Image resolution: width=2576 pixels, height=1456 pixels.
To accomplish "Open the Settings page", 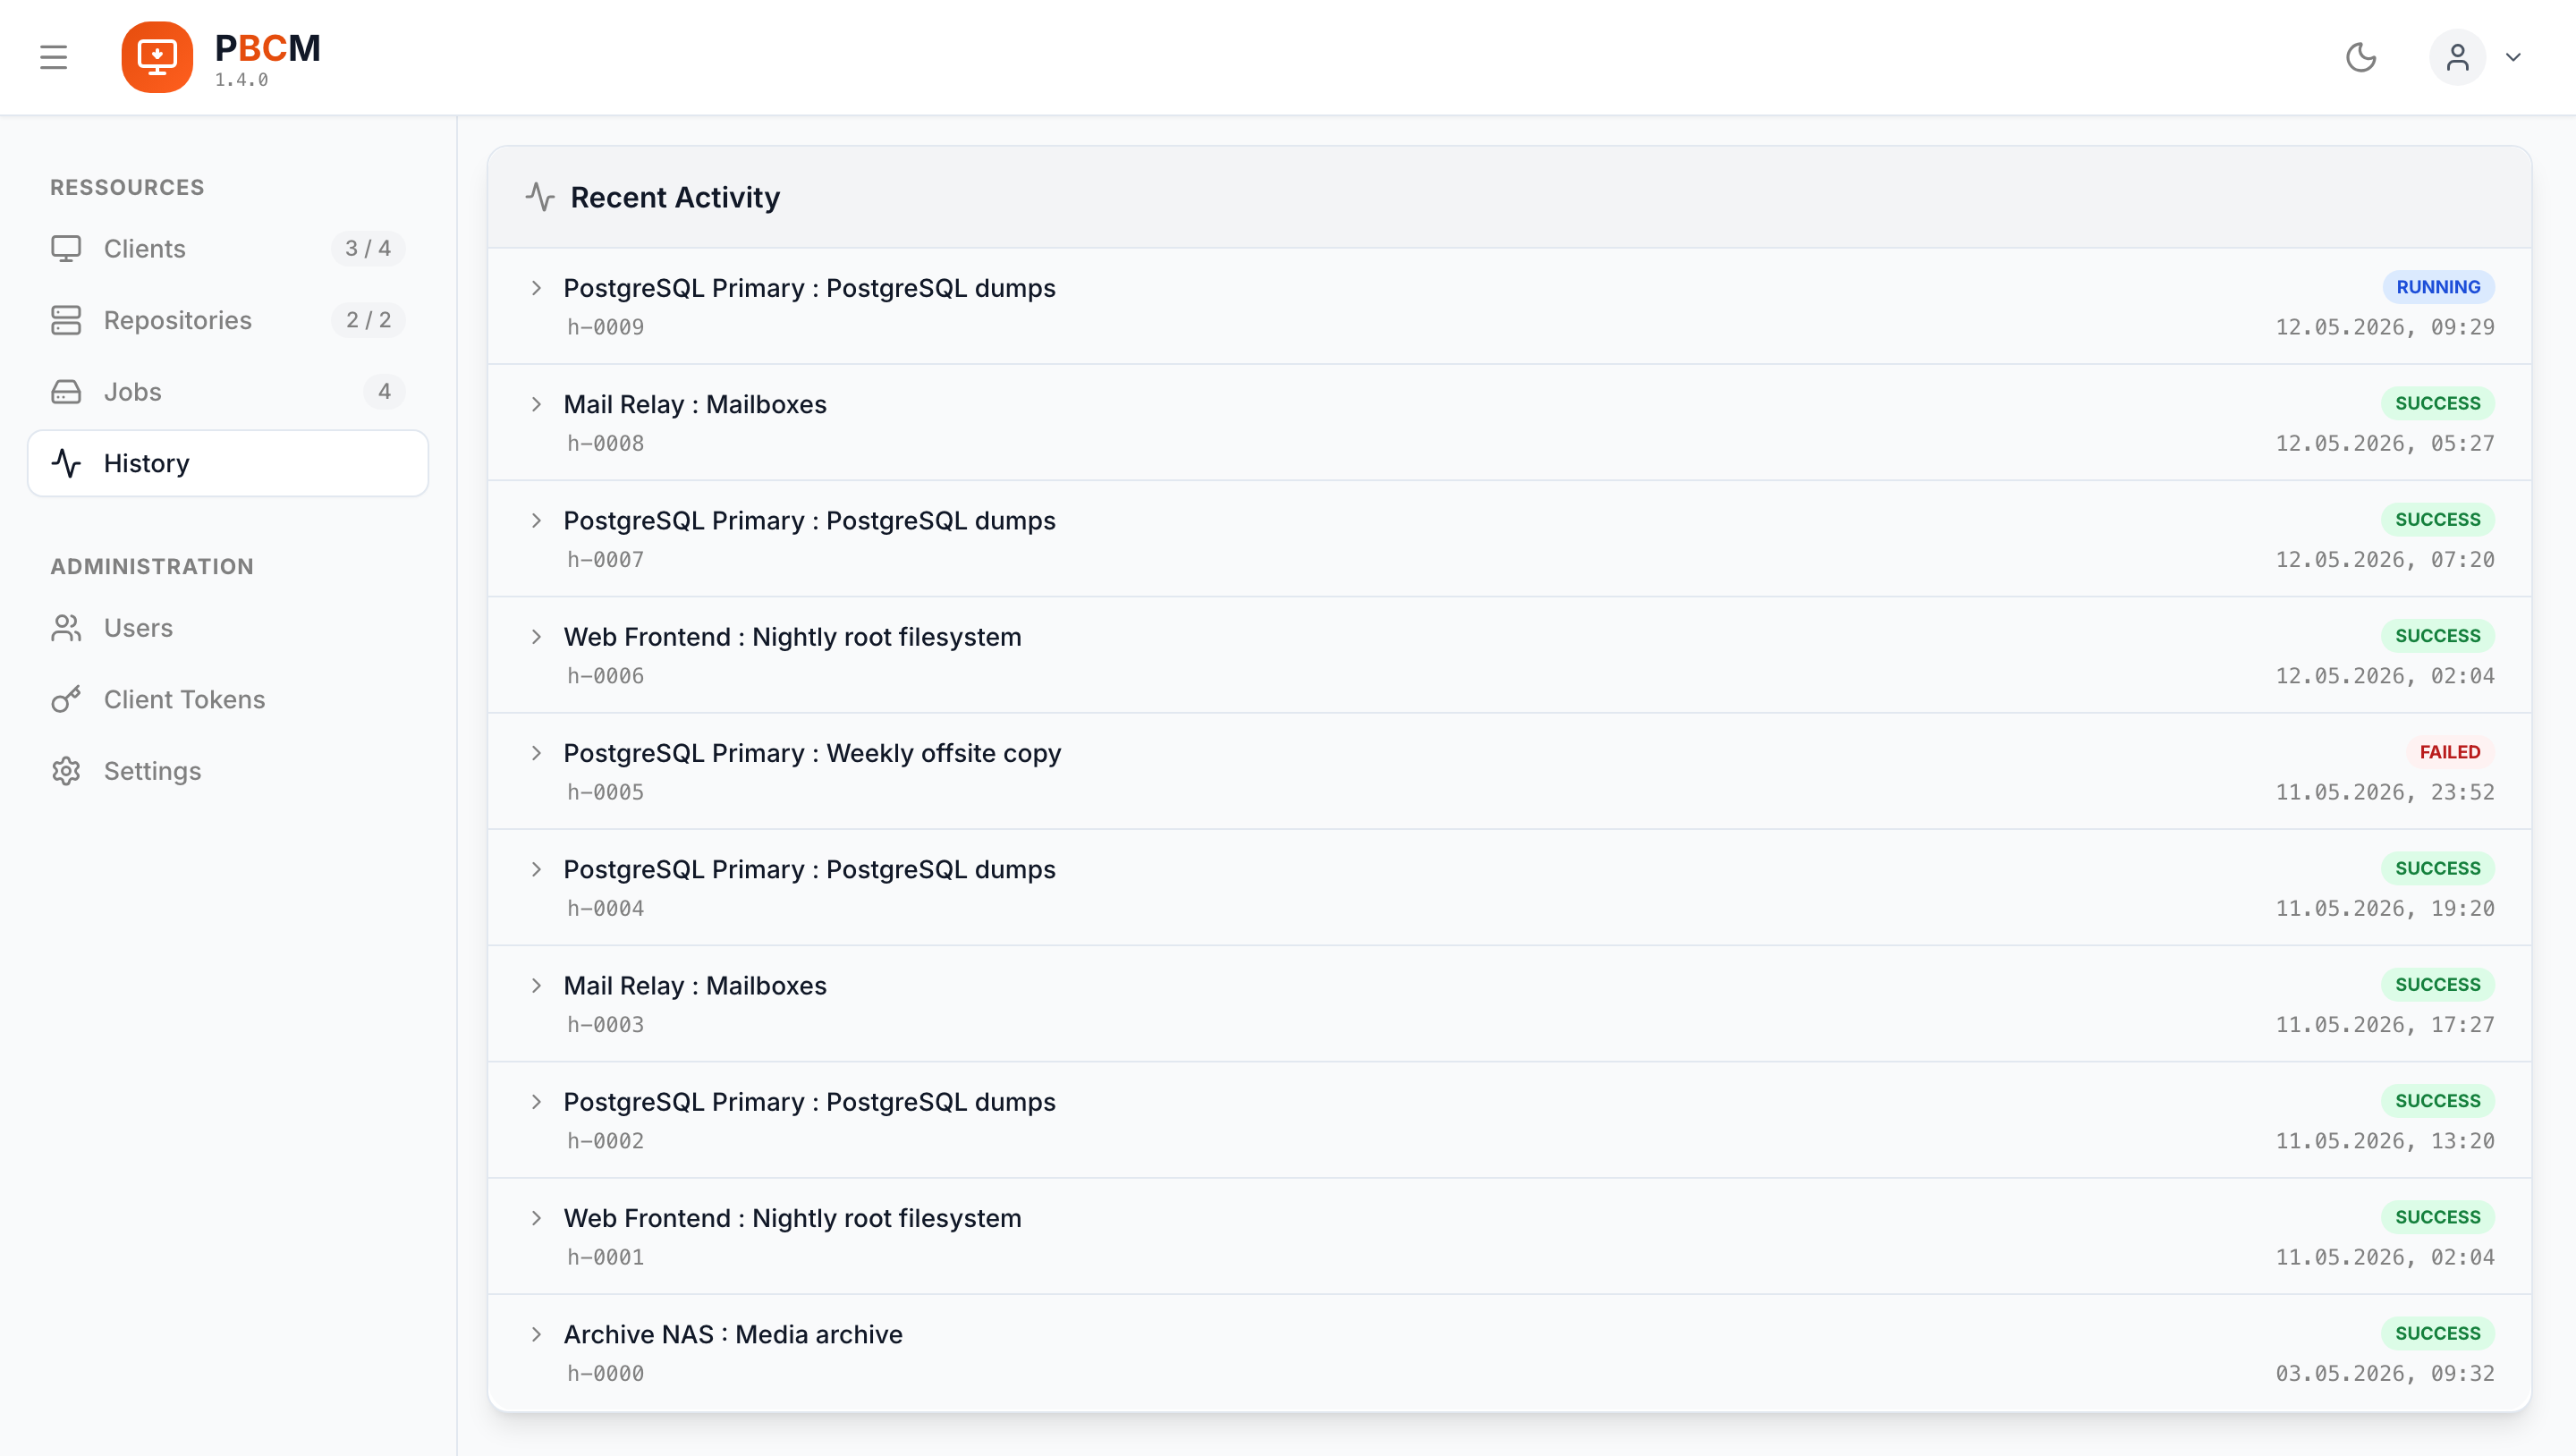I will point(228,771).
